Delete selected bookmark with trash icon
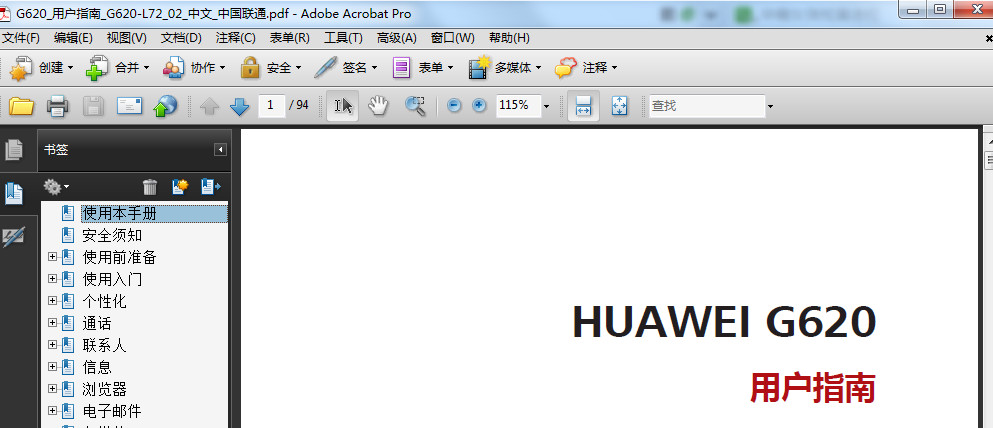This screenshot has height=428, width=993. pyautogui.click(x=150, y=187)
